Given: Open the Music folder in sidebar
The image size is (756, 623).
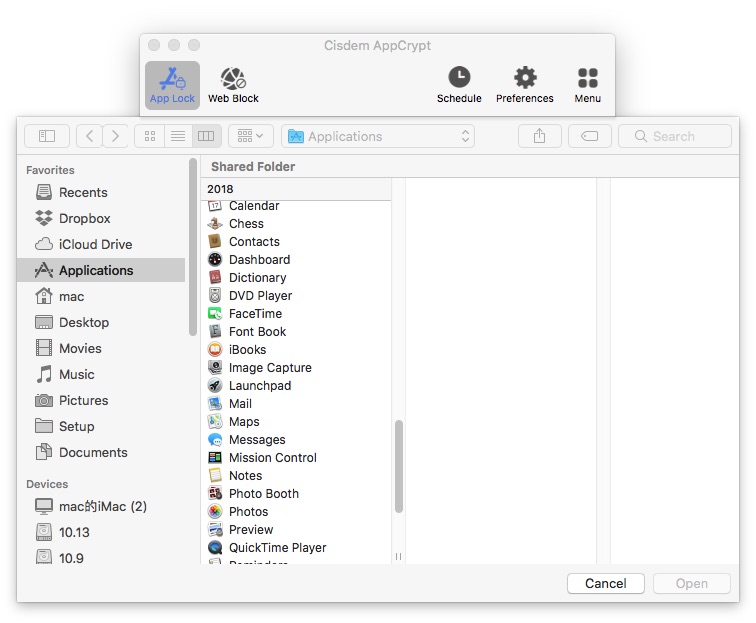Looking at the screenshot, I should click(101, 375).
